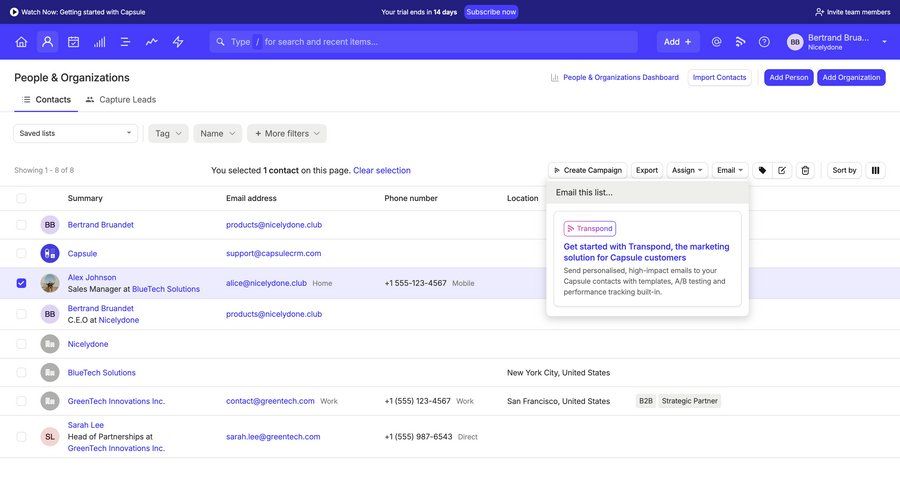
Task: Open the help question mark icon
Action: [x=764, y=42]
